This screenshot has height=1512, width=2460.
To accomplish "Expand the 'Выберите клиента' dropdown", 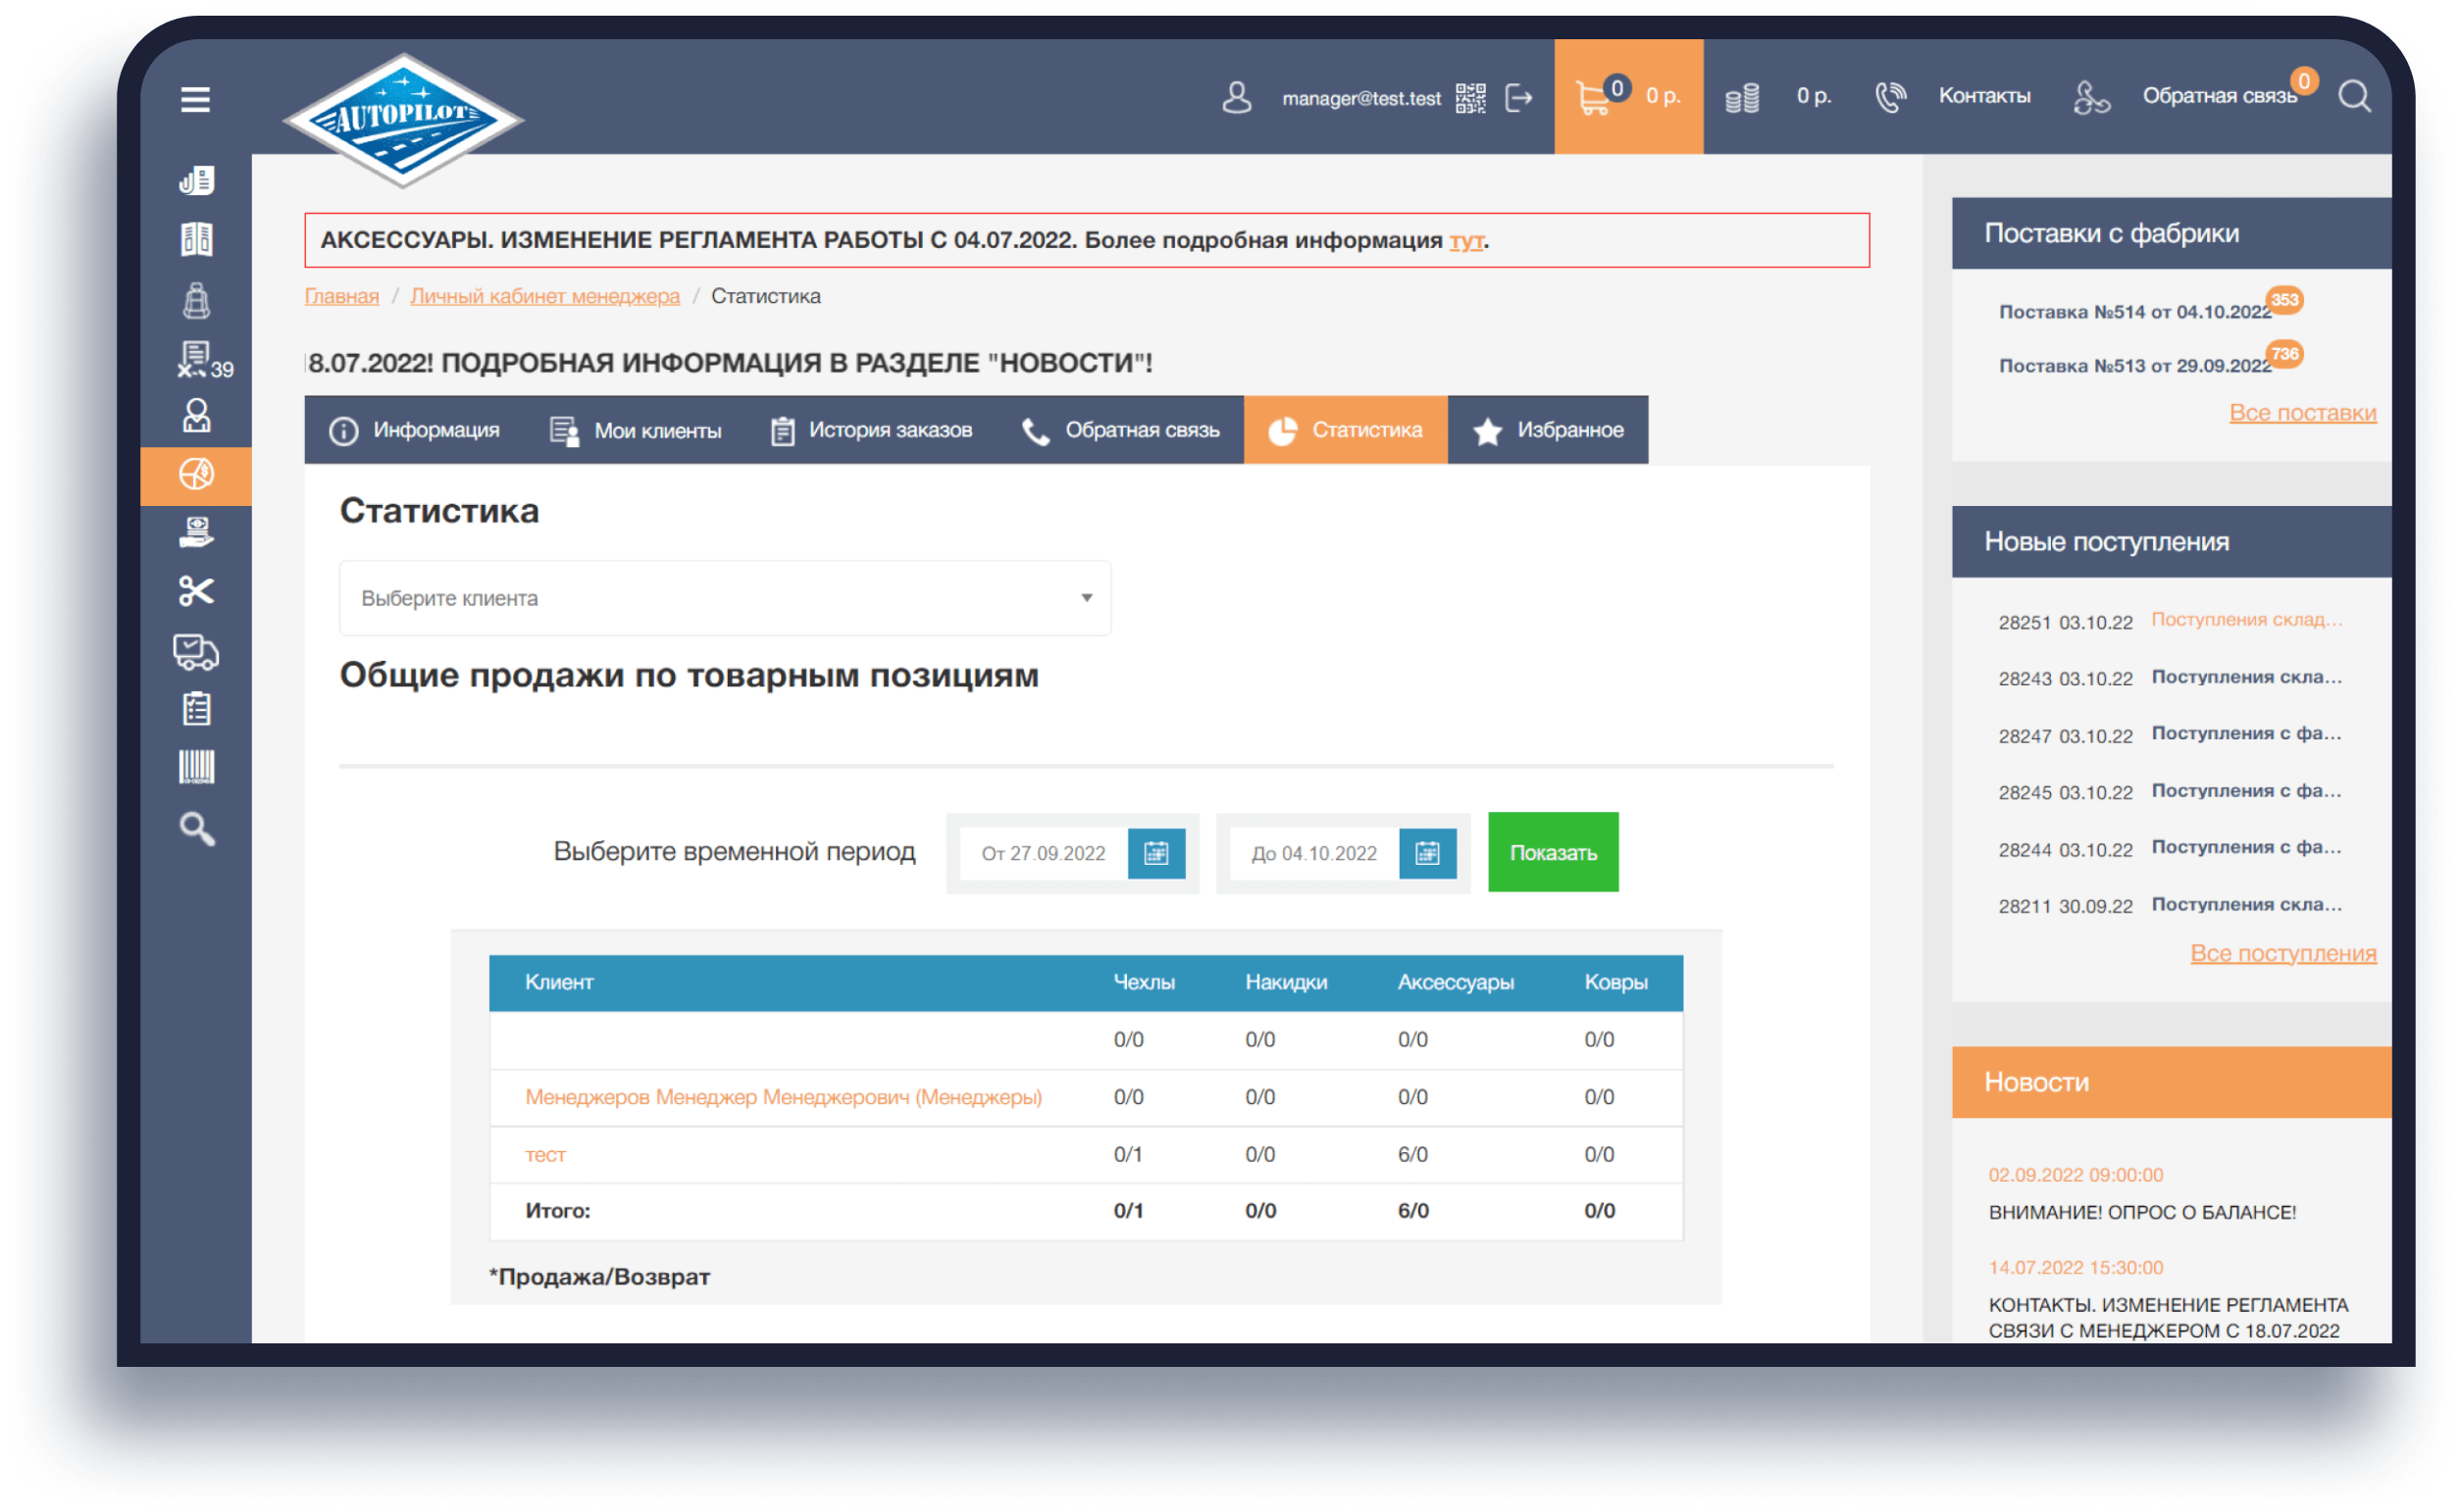I will [725, 598].
